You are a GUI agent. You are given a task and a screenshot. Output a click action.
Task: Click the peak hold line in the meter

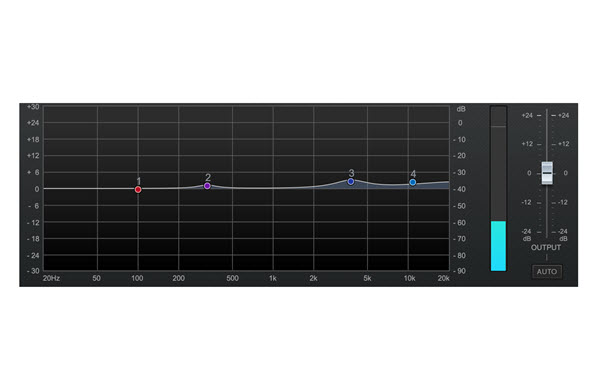pyautogui.click(x=499, y=126)
